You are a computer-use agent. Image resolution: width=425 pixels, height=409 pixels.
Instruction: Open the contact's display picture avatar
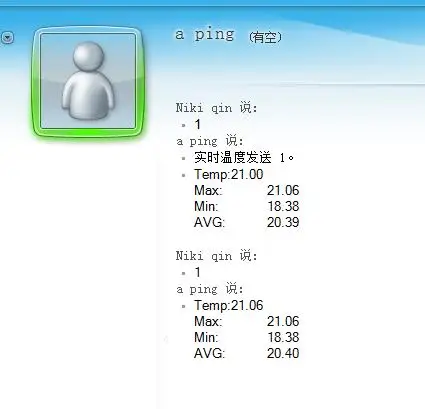tap(88, 81)
